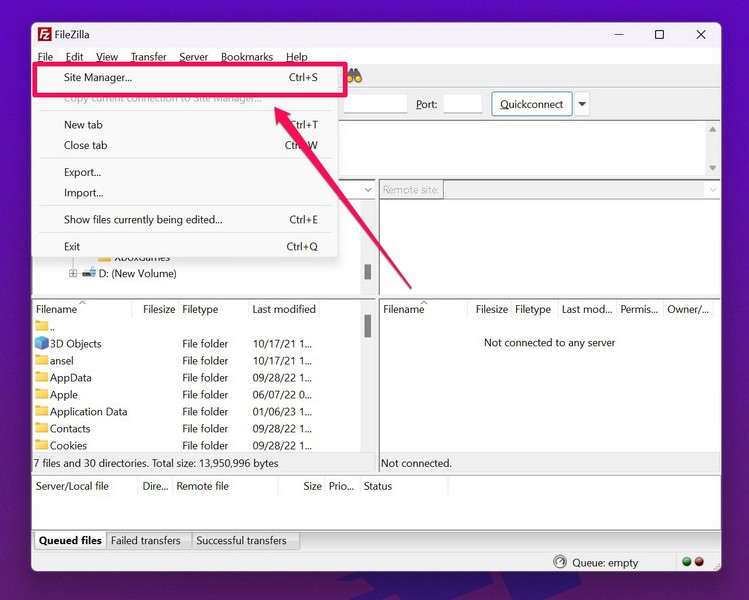Click the 3D Objects folder icon

42,343
